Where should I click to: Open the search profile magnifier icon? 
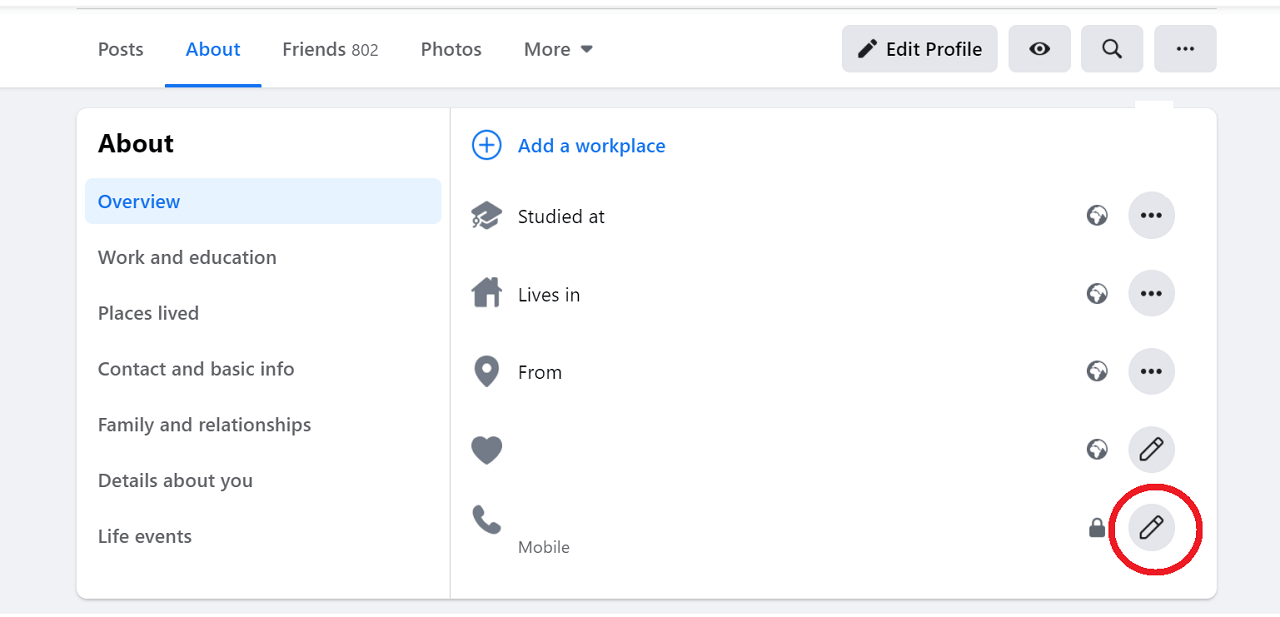point(1111,49)
